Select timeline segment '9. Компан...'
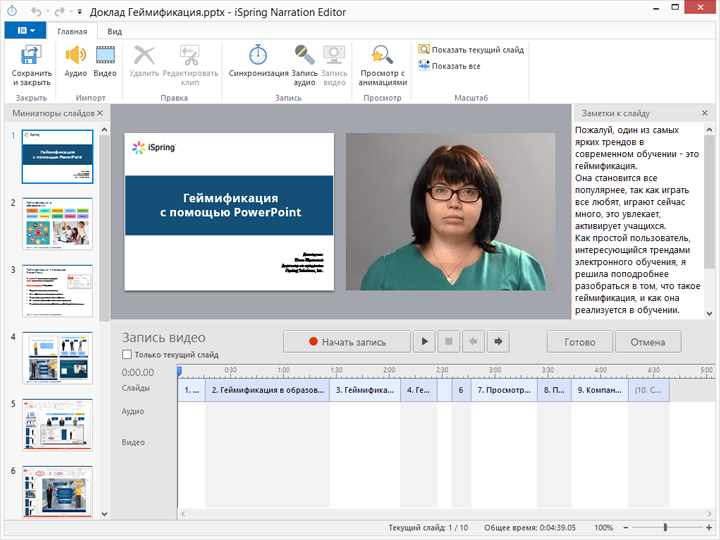The height and width of the screenshot is (540, 720). [x=600, y=390]
